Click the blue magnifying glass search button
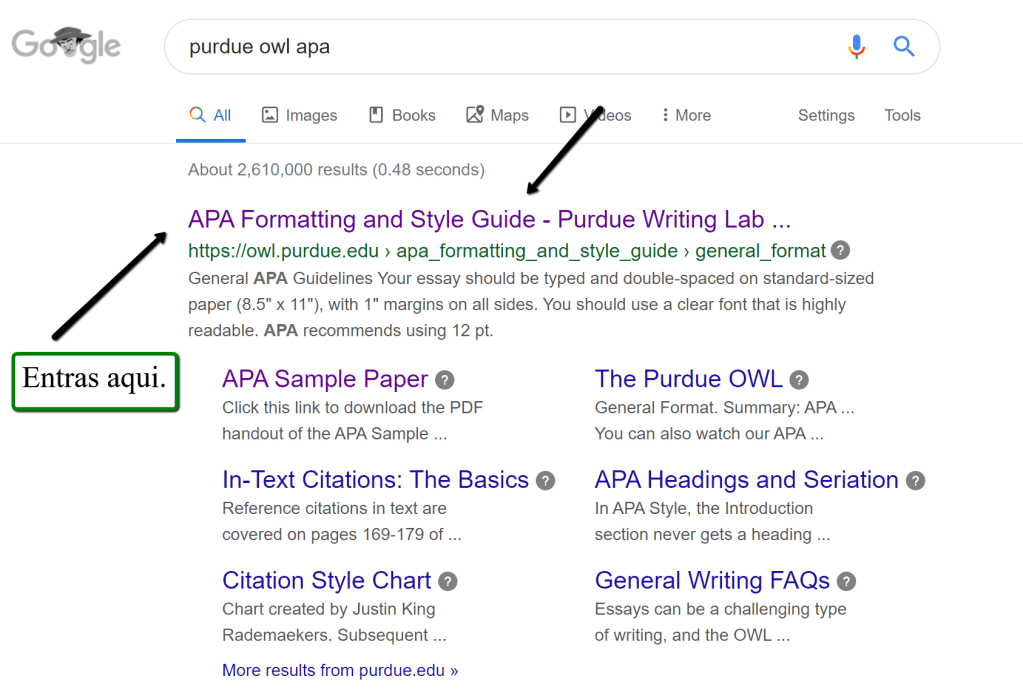 pyautogui.click(x=904, y=47)
